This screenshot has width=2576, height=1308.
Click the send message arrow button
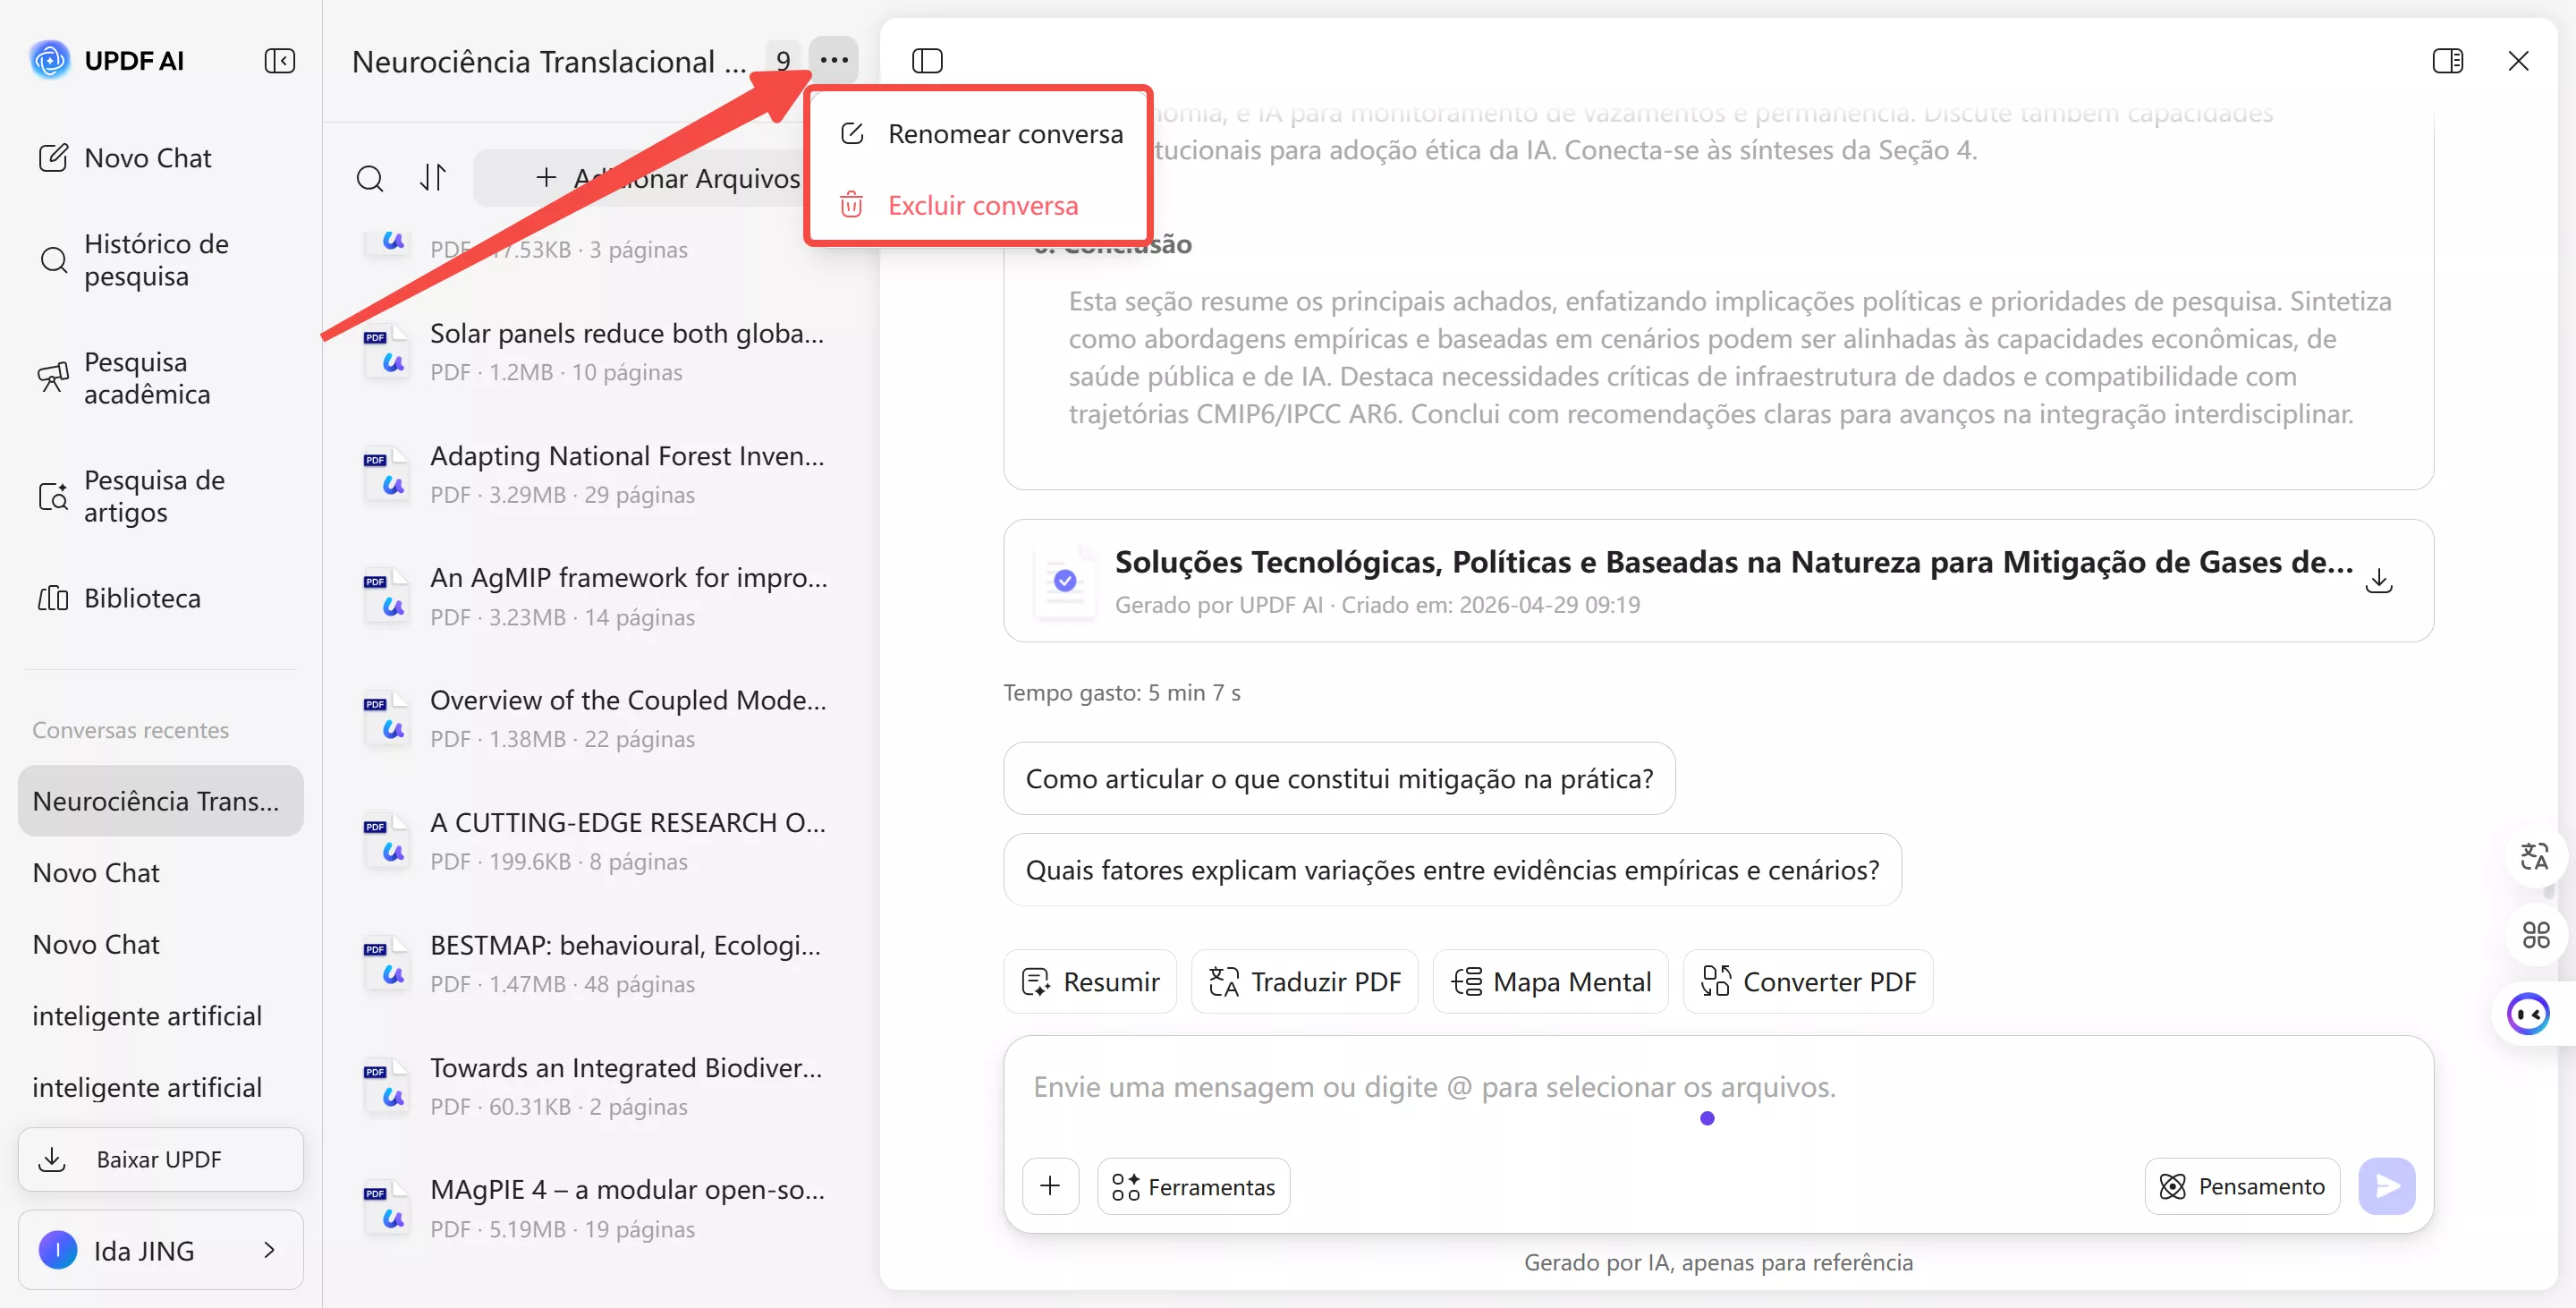tap(2386, 1186)
